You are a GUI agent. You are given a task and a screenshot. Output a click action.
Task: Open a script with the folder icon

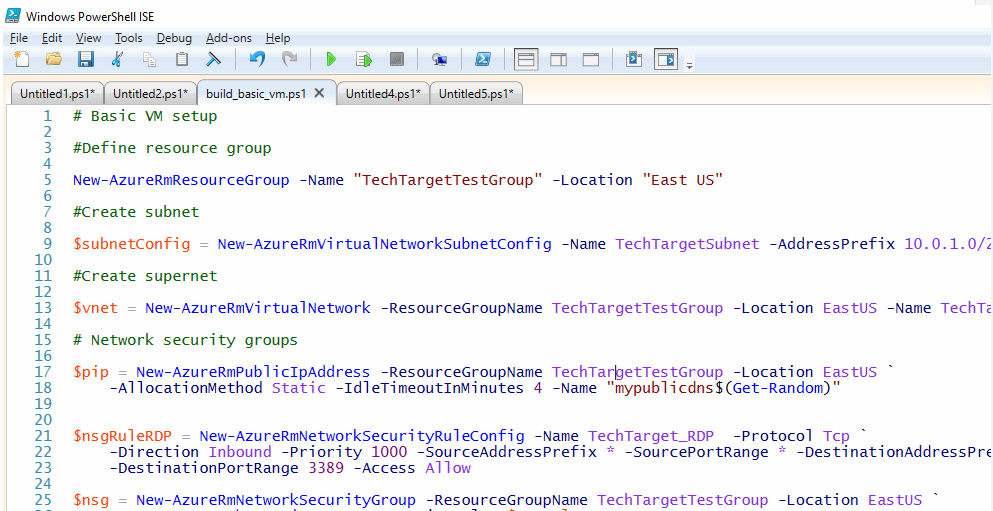pyautogui.click(x=54, y=60)
